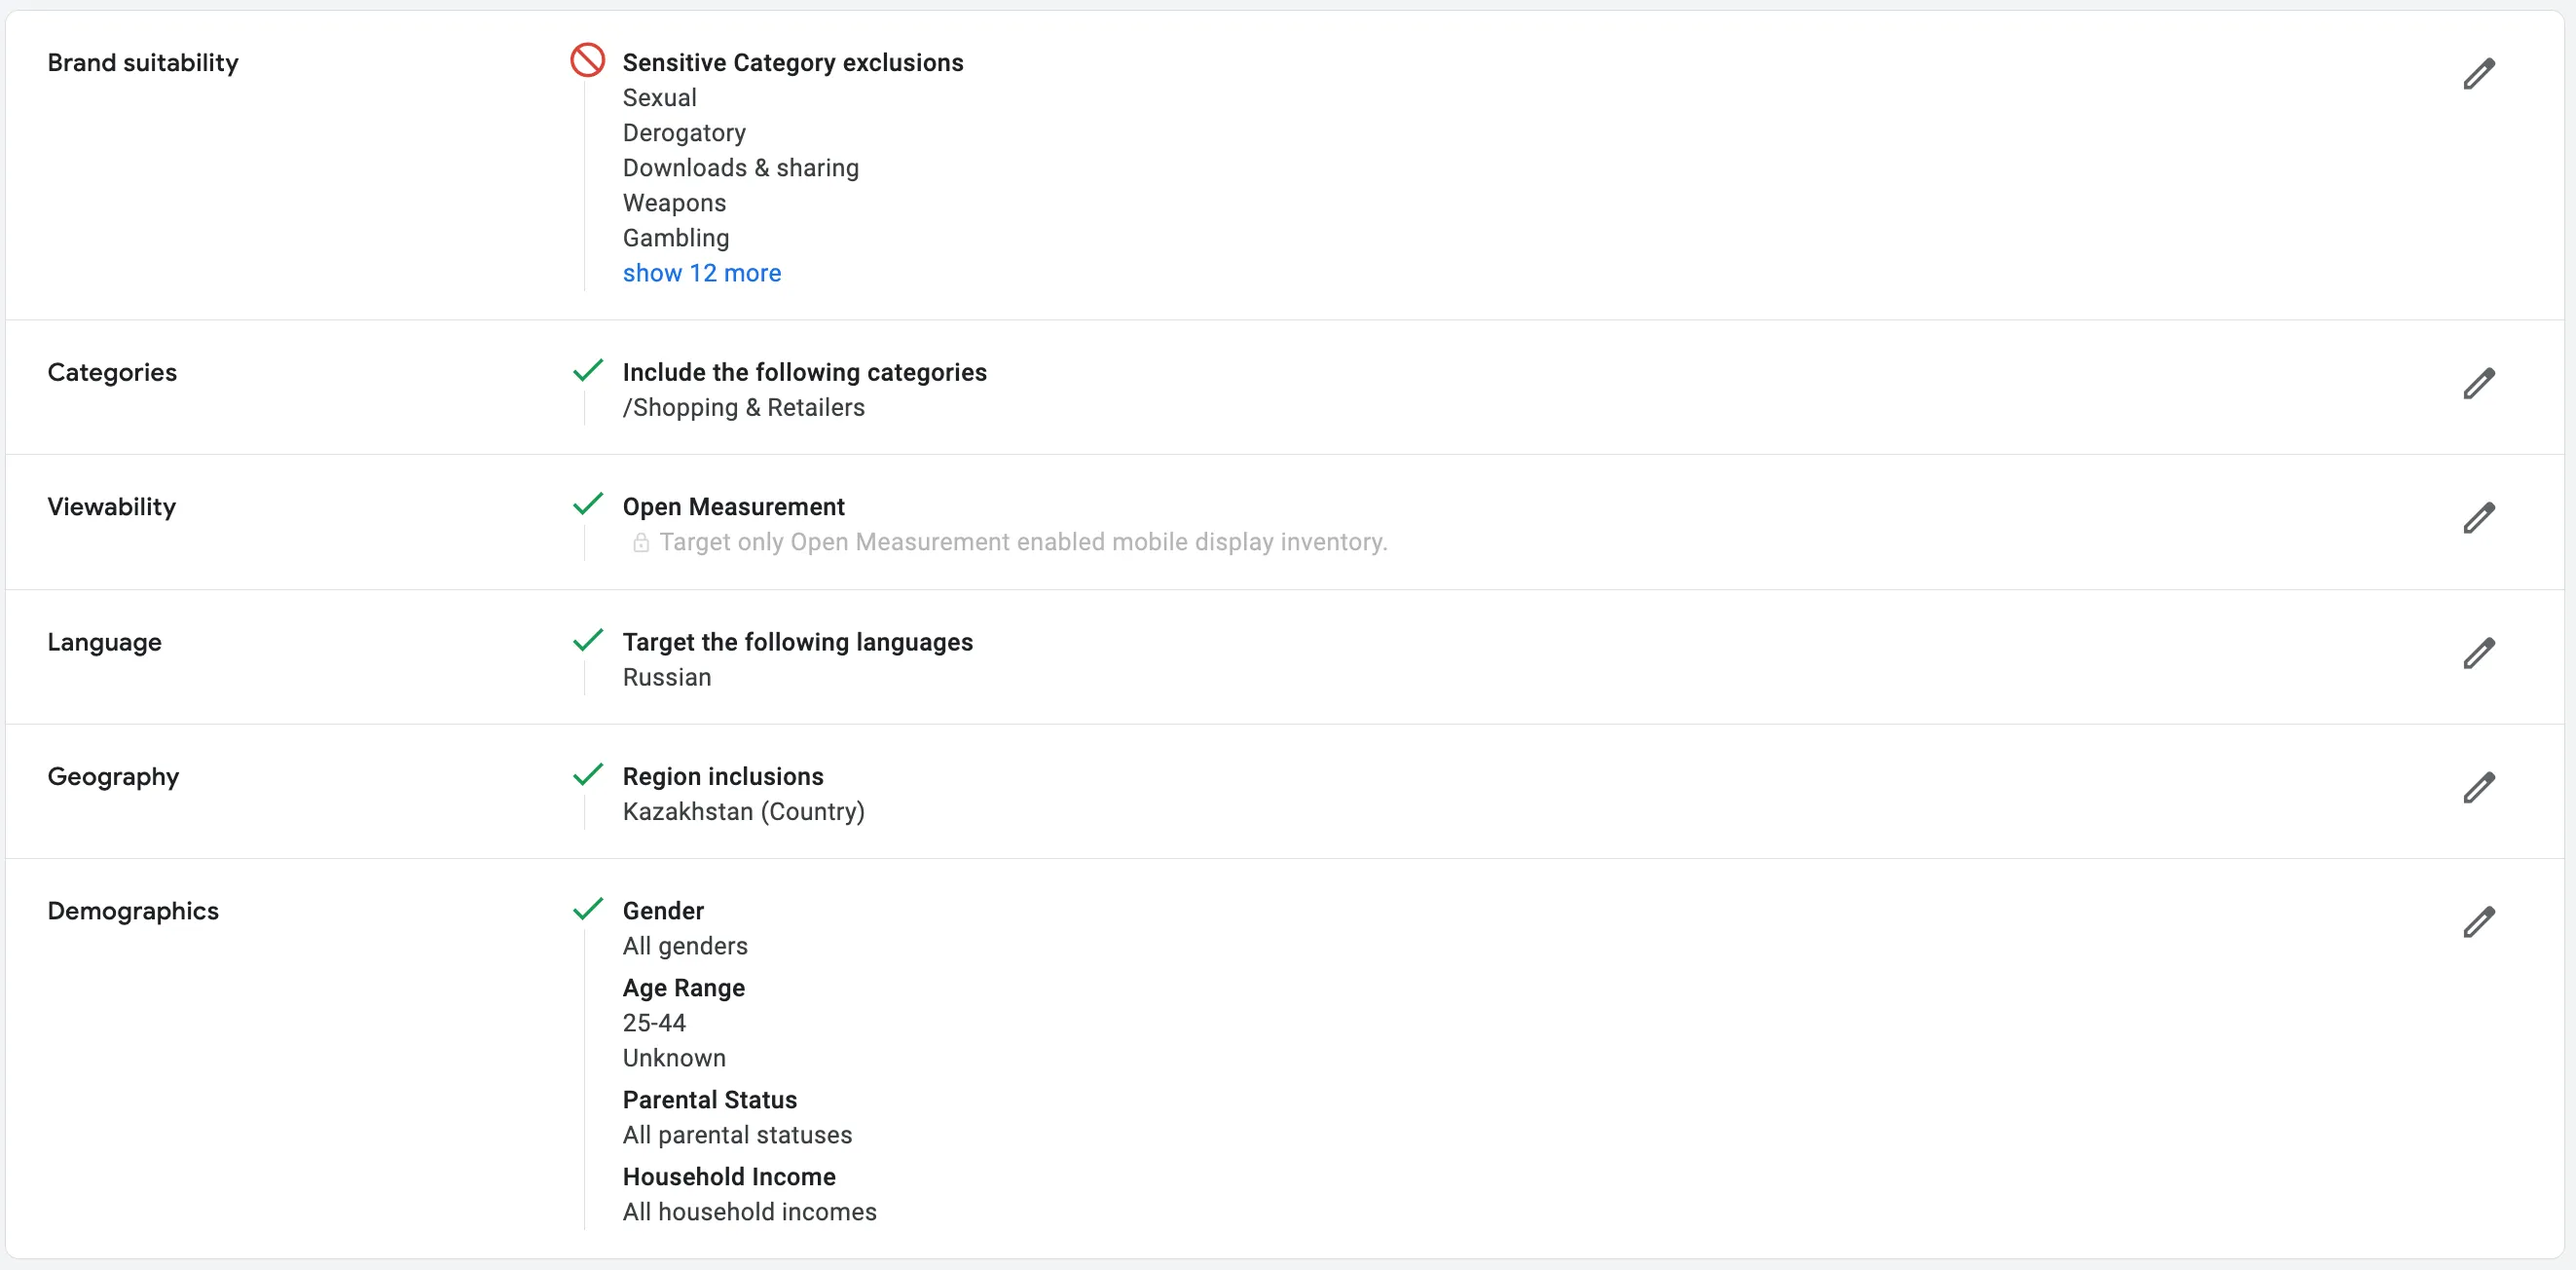Expand exclusions with 'show 12 more' link
This screenshot has height=1270, width=2576.
[x=702, y=273]
